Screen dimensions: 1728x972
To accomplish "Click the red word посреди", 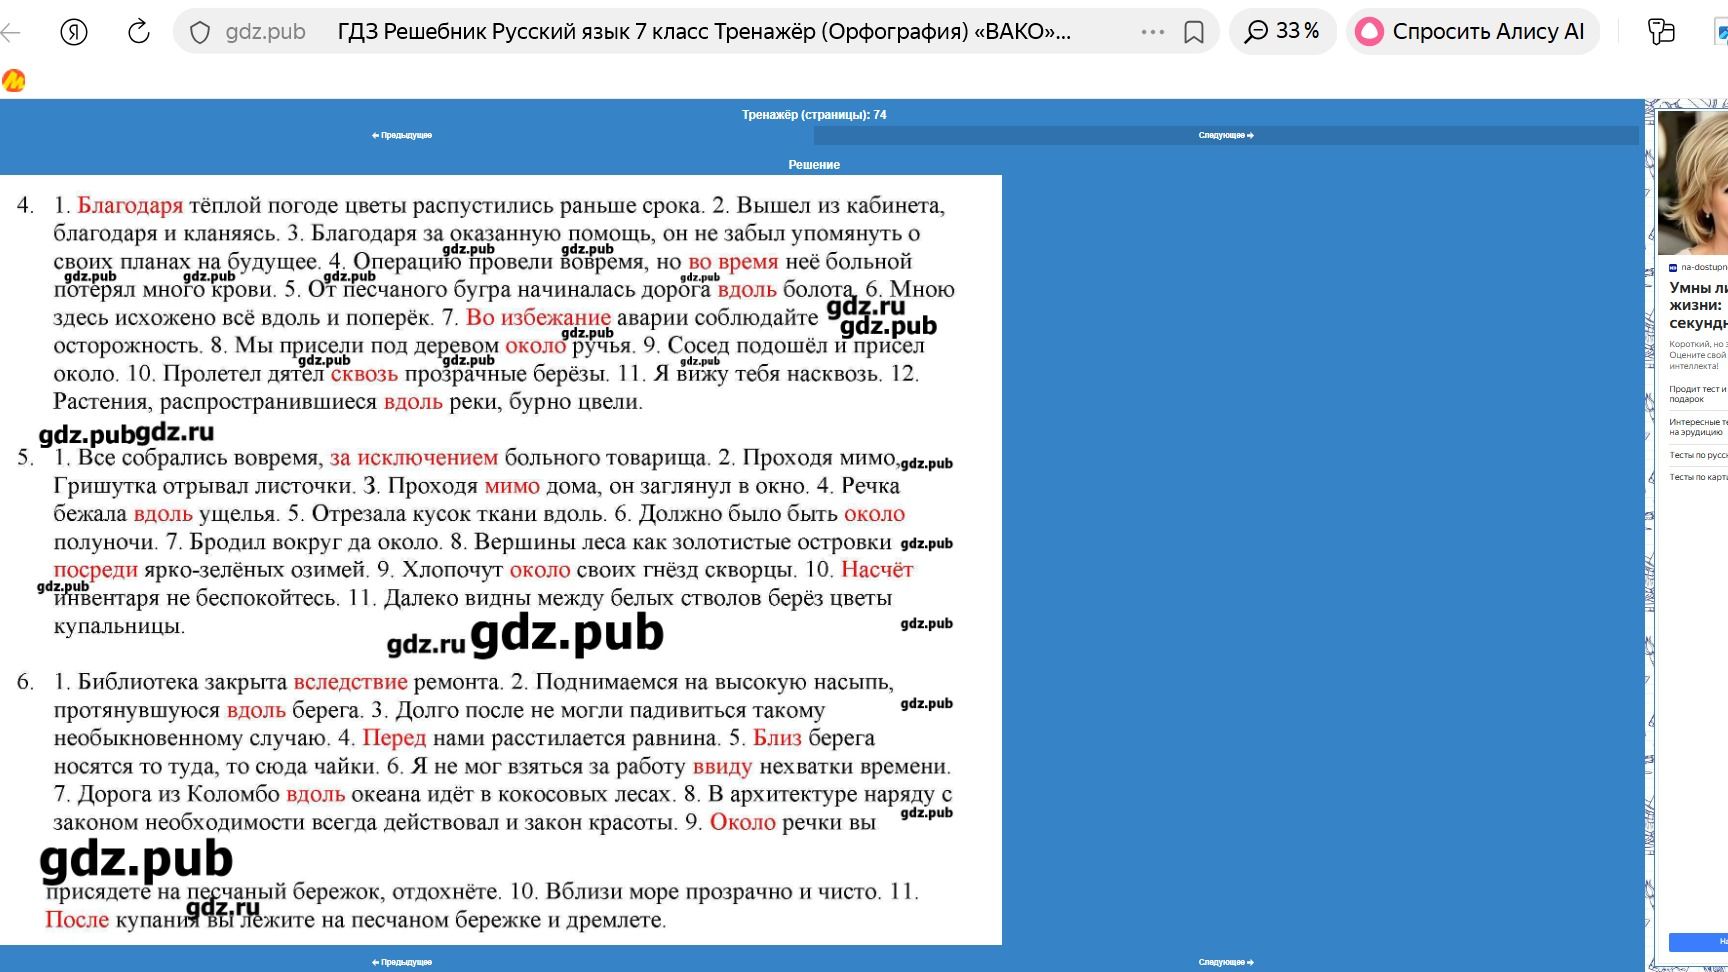I will [x=95, y=569].
